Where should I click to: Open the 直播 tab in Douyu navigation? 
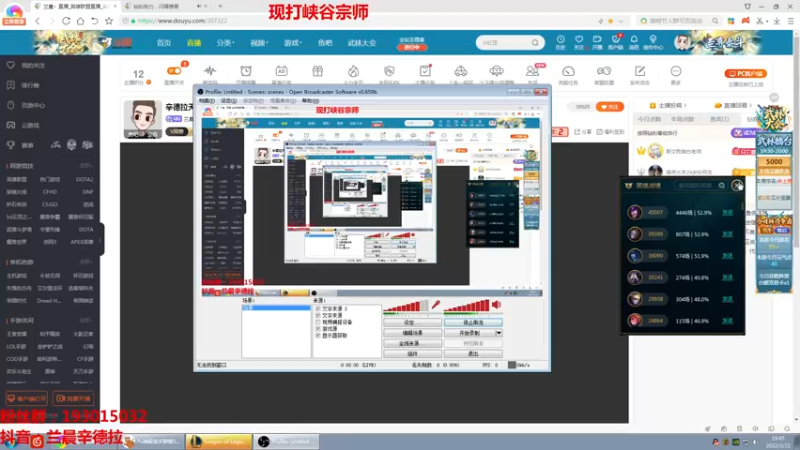[x=194, y=43]
